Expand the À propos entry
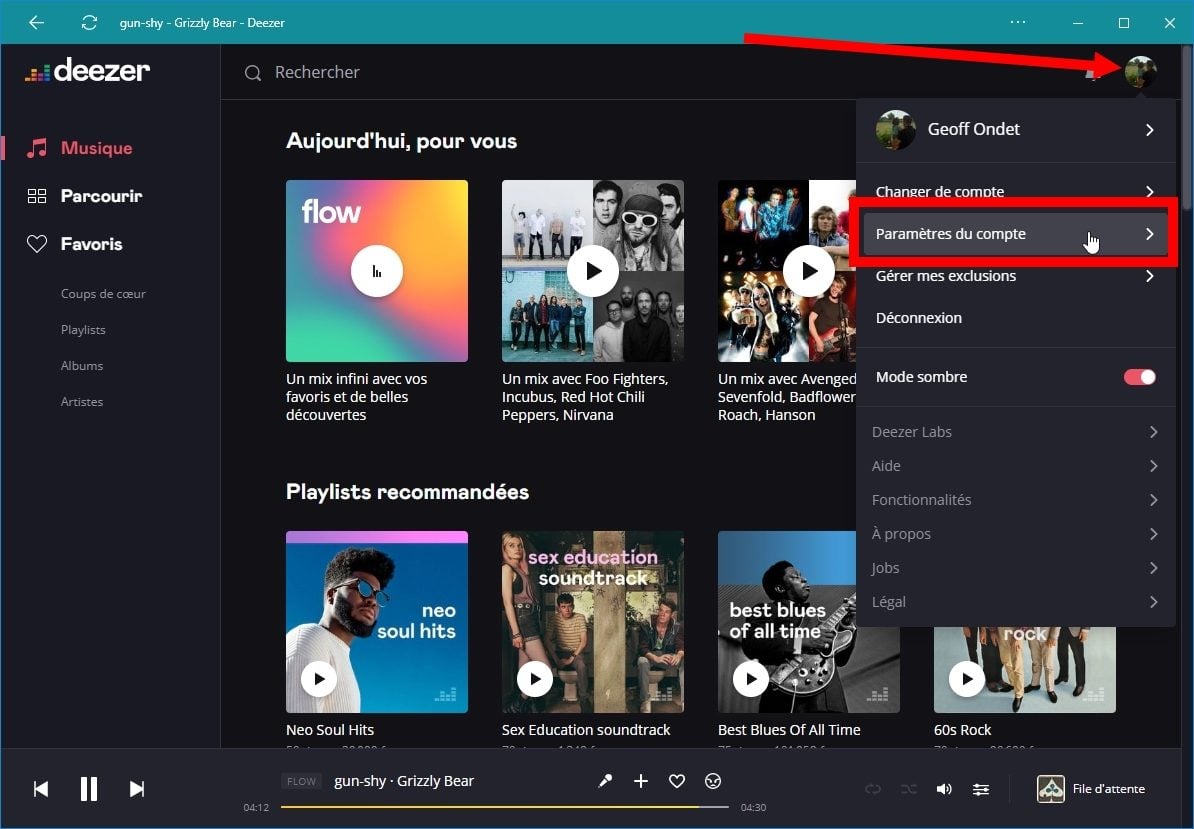1194x829 pixels. (x=1016, y=534)
